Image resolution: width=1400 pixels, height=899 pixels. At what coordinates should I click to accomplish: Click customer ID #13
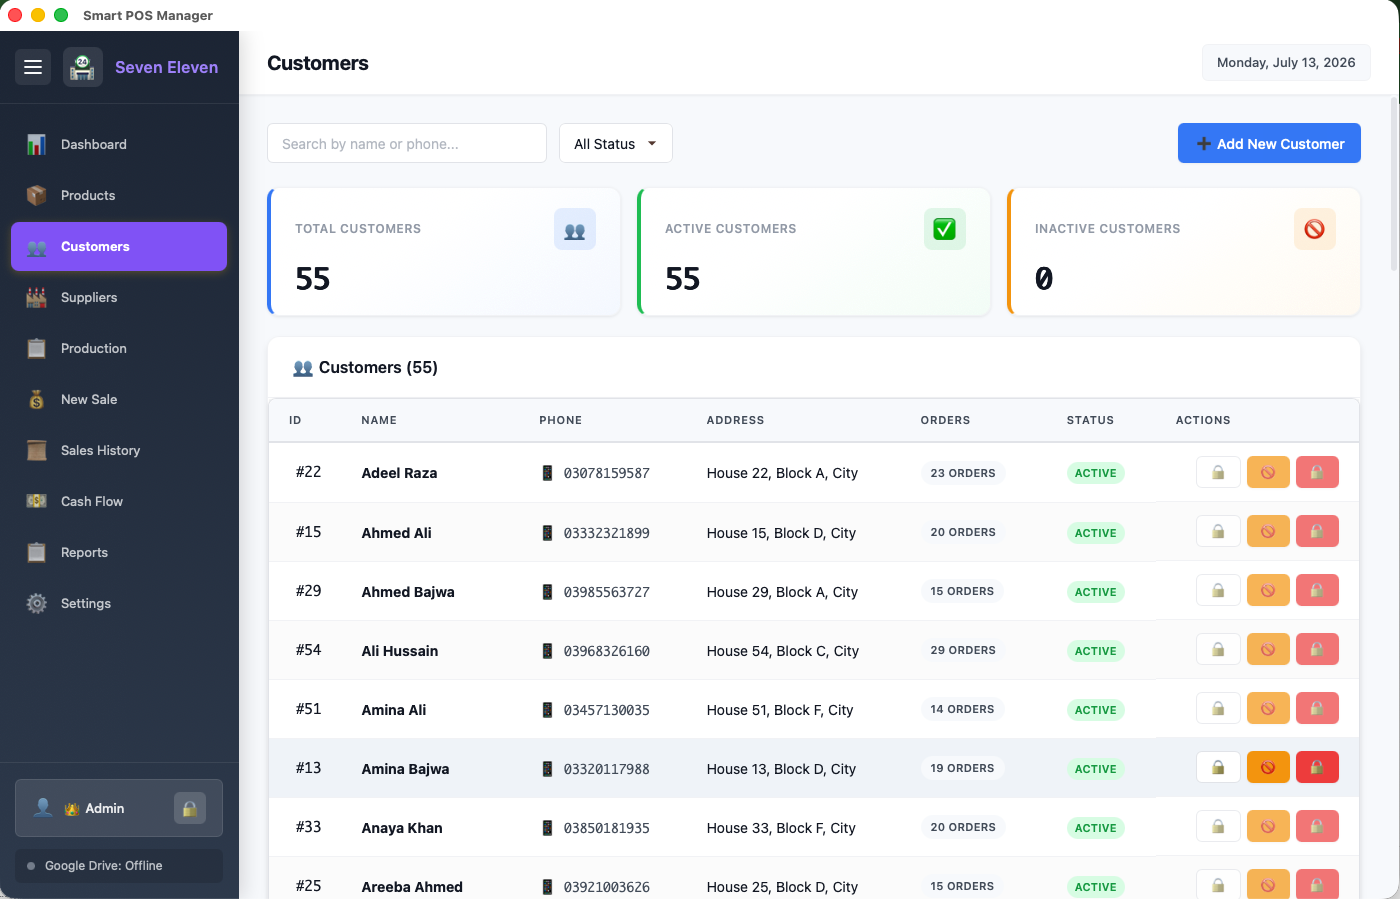click(x=308, y=768)
